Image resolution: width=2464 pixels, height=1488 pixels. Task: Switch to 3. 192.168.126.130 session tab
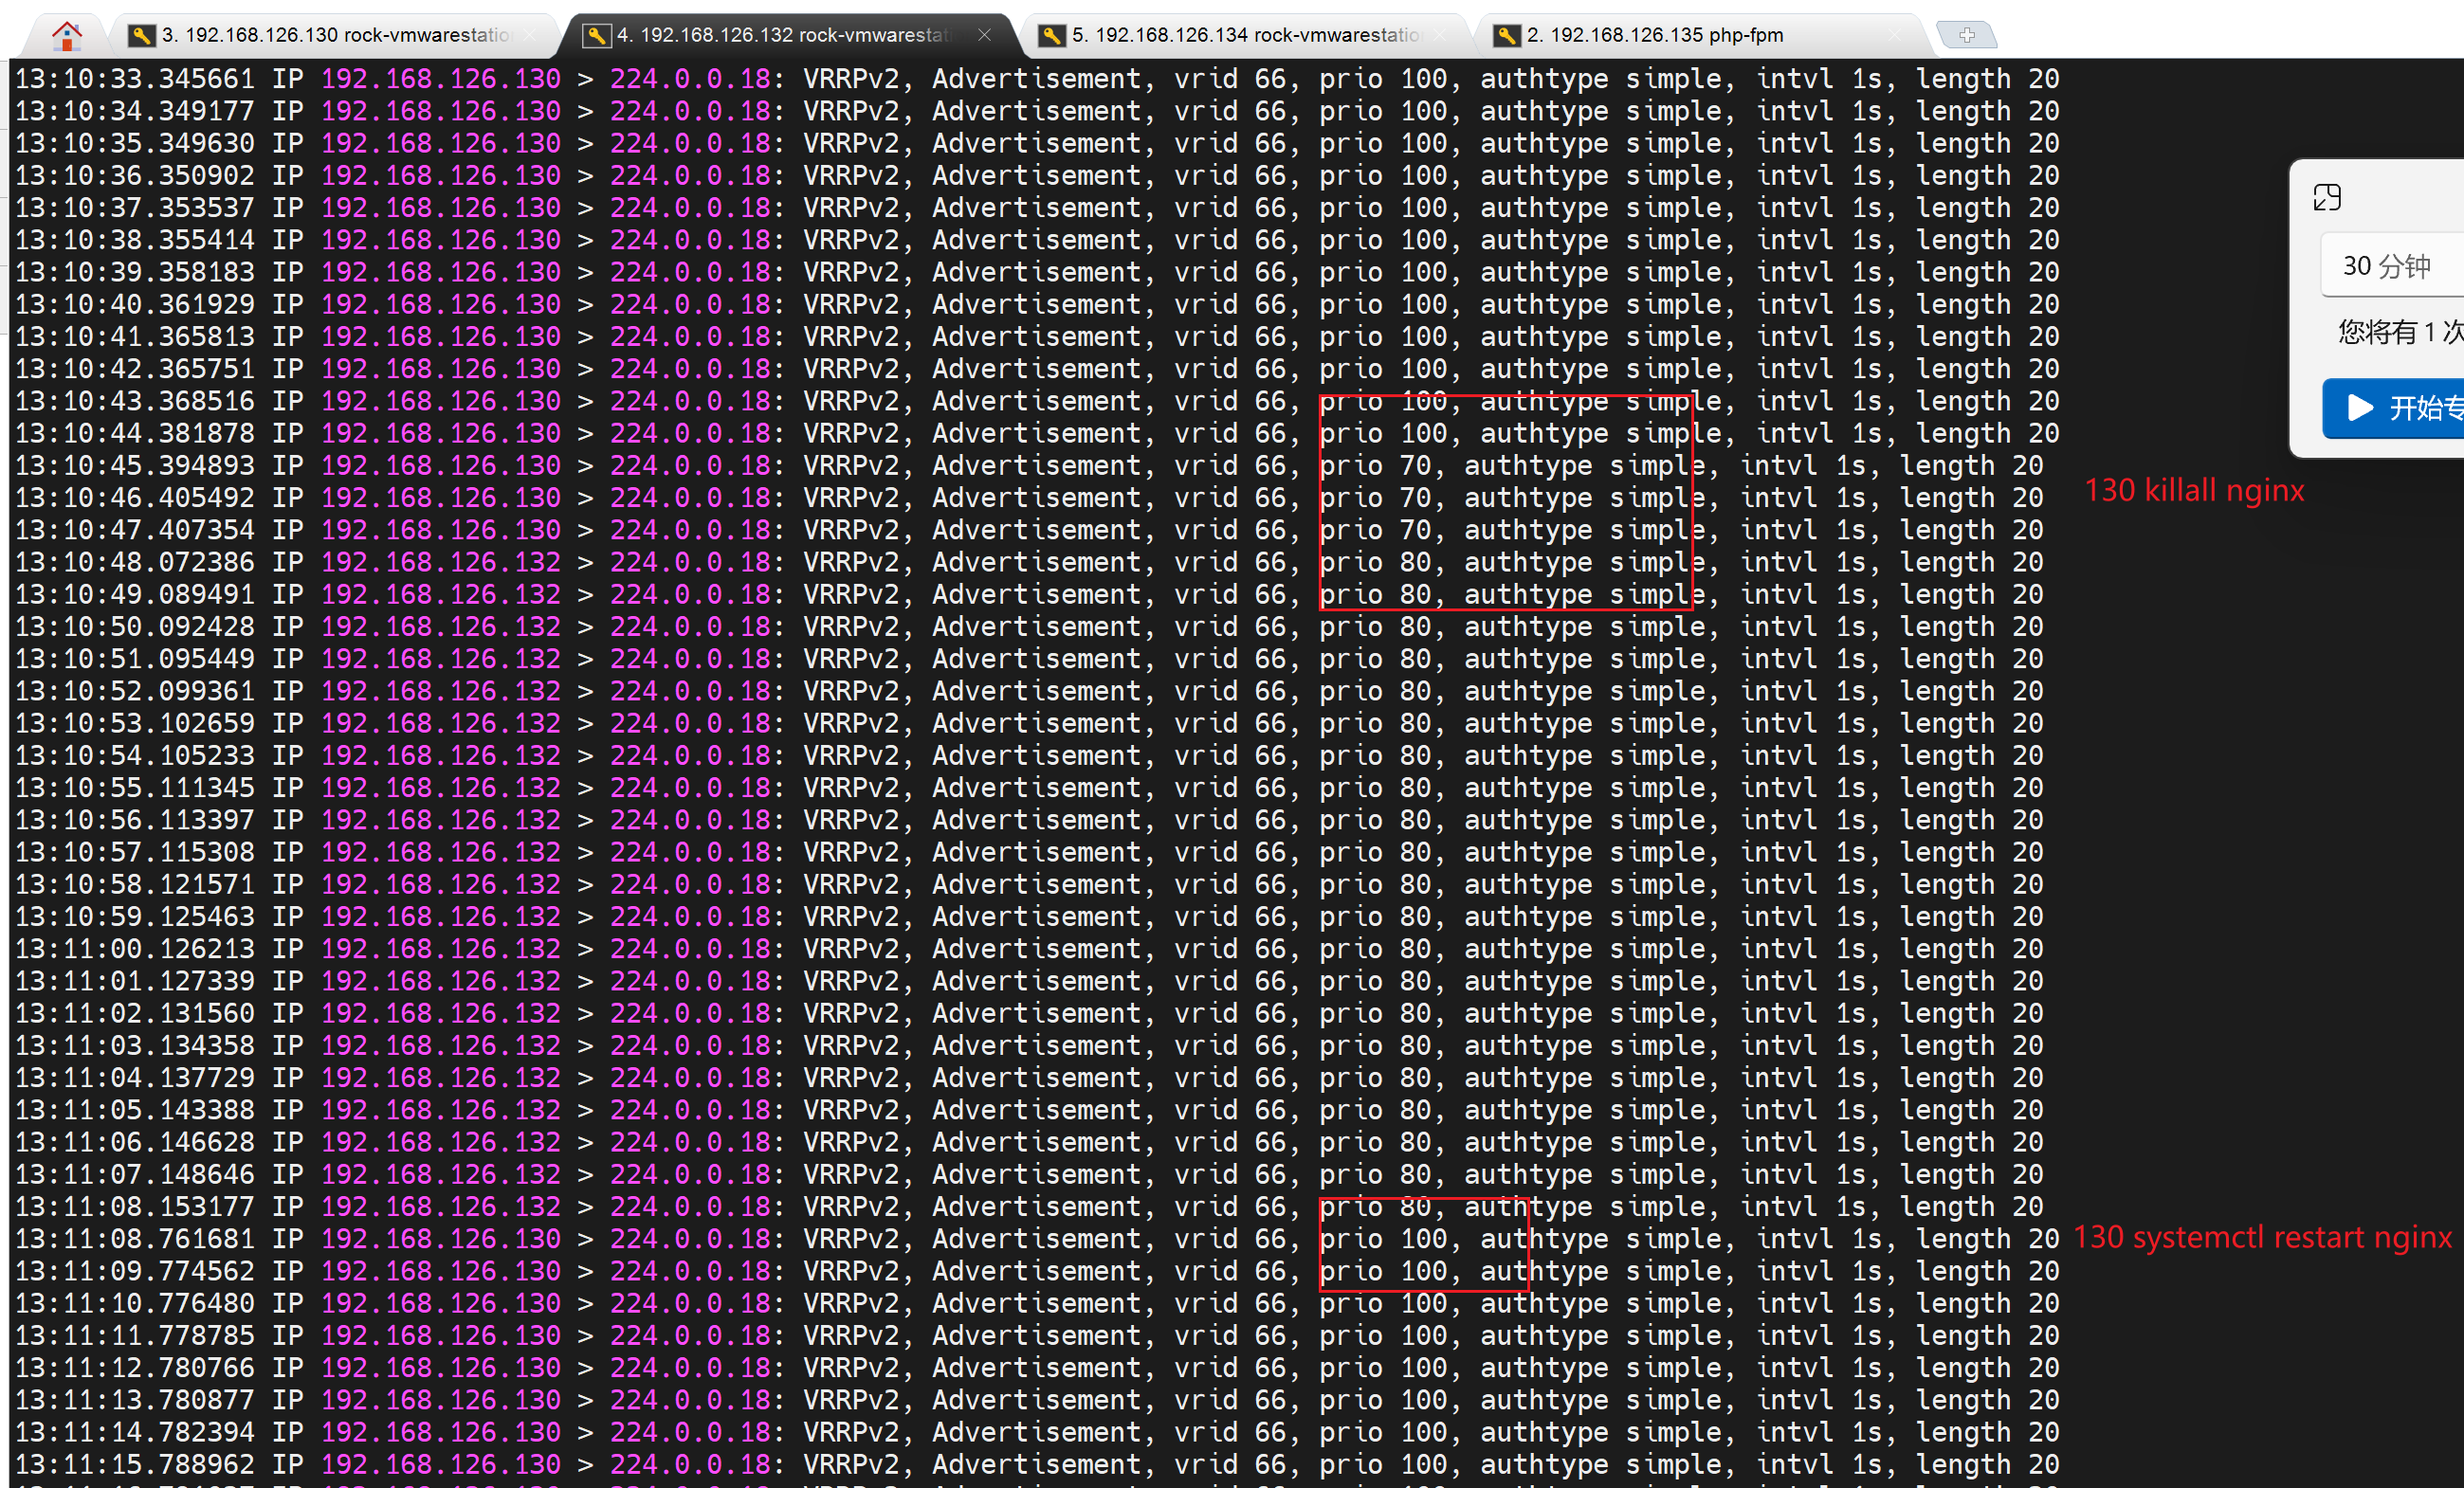pos(336,36)
